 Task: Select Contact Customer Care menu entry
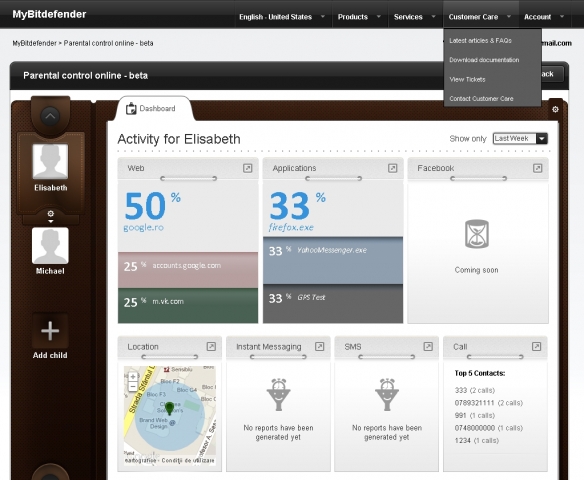point(481,99)
